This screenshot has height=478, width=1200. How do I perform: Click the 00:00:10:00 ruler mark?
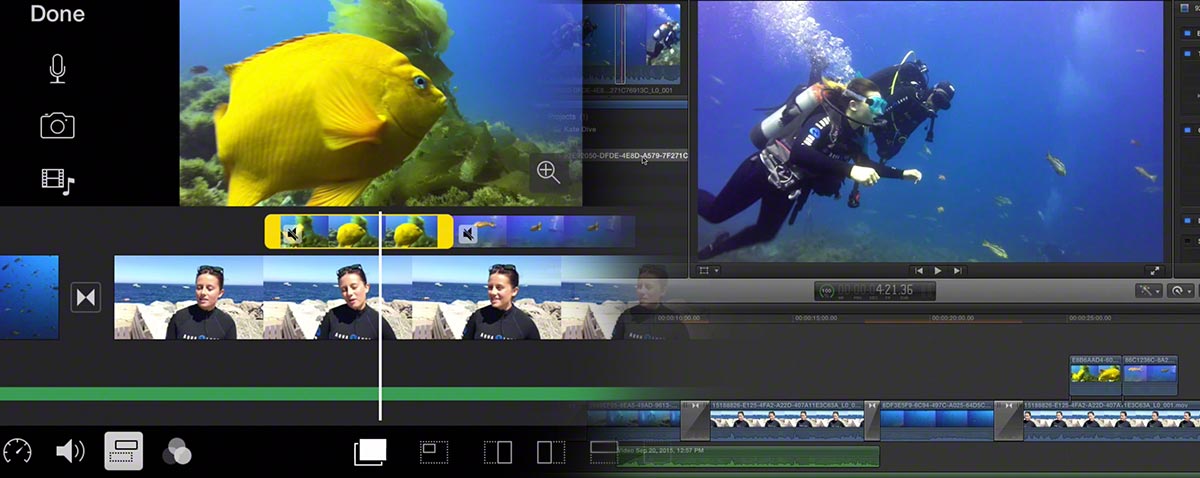[679, 318]
